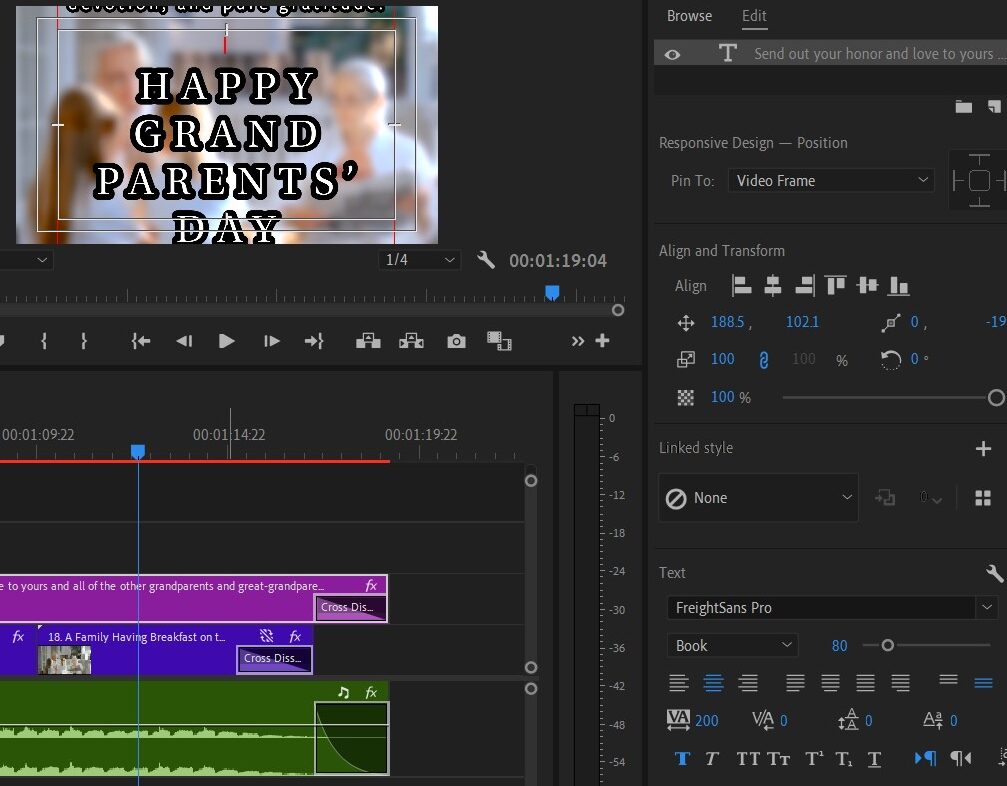Screen dimensions: 1007x786
Task: Enable superscript
Action: click(x=814, y=759)
